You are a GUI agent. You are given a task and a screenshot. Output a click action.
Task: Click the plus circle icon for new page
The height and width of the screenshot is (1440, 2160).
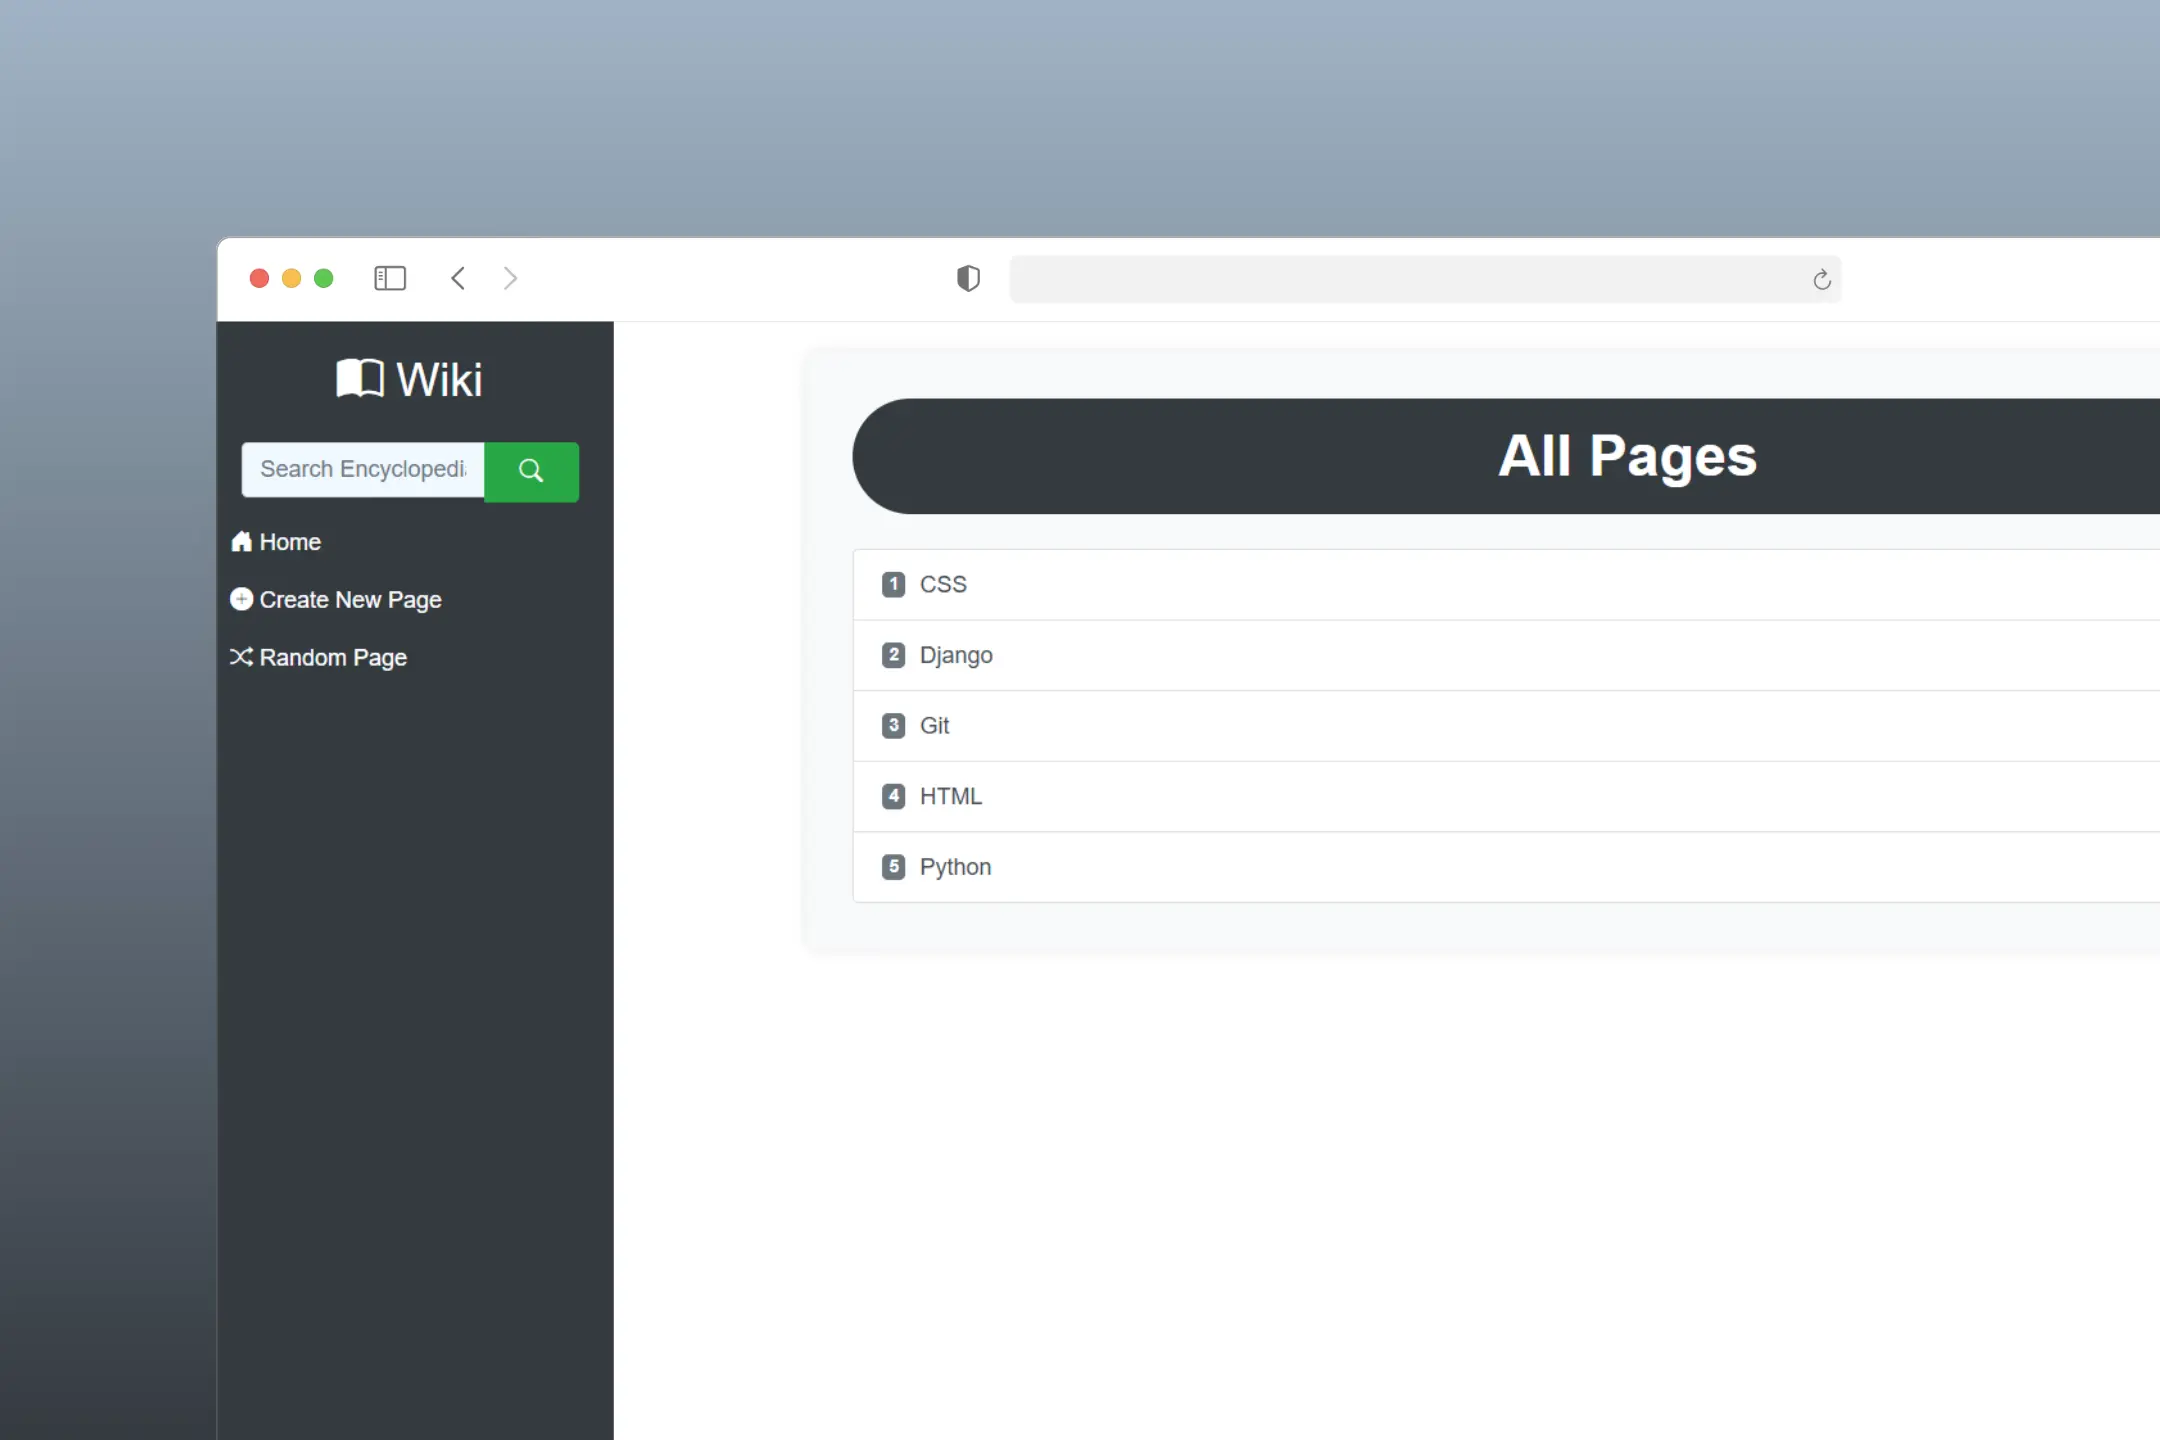241,599
